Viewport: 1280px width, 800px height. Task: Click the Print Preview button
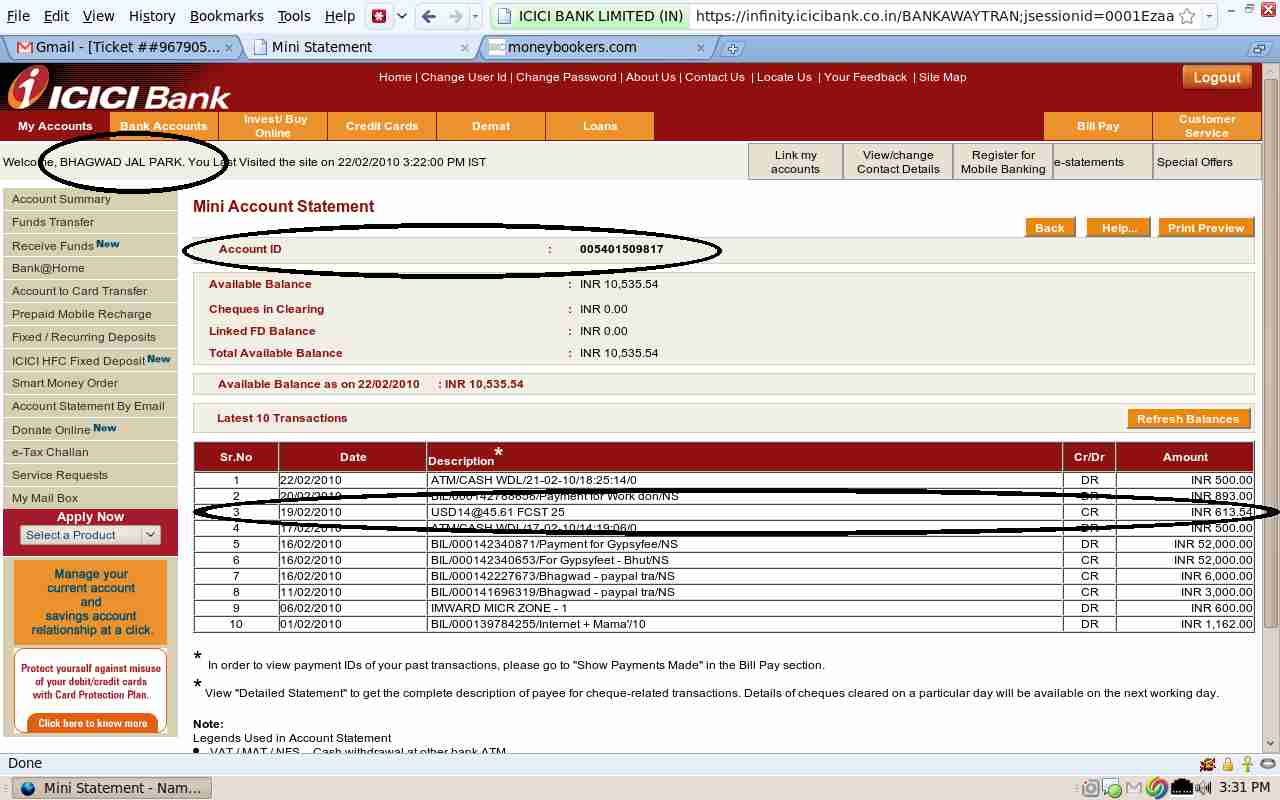1206,228
